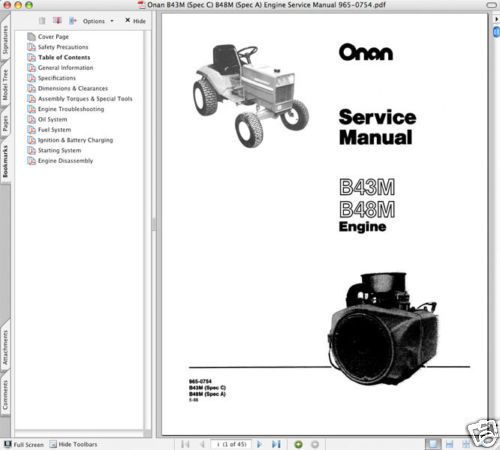
Task: Open the General Information bookmark
Action: [65, 68]
